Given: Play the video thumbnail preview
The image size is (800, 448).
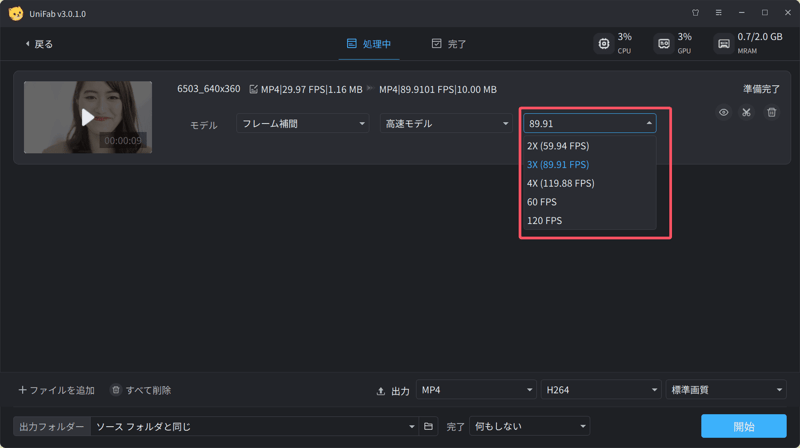Looking at the screenshot, I should click(88, 117).
